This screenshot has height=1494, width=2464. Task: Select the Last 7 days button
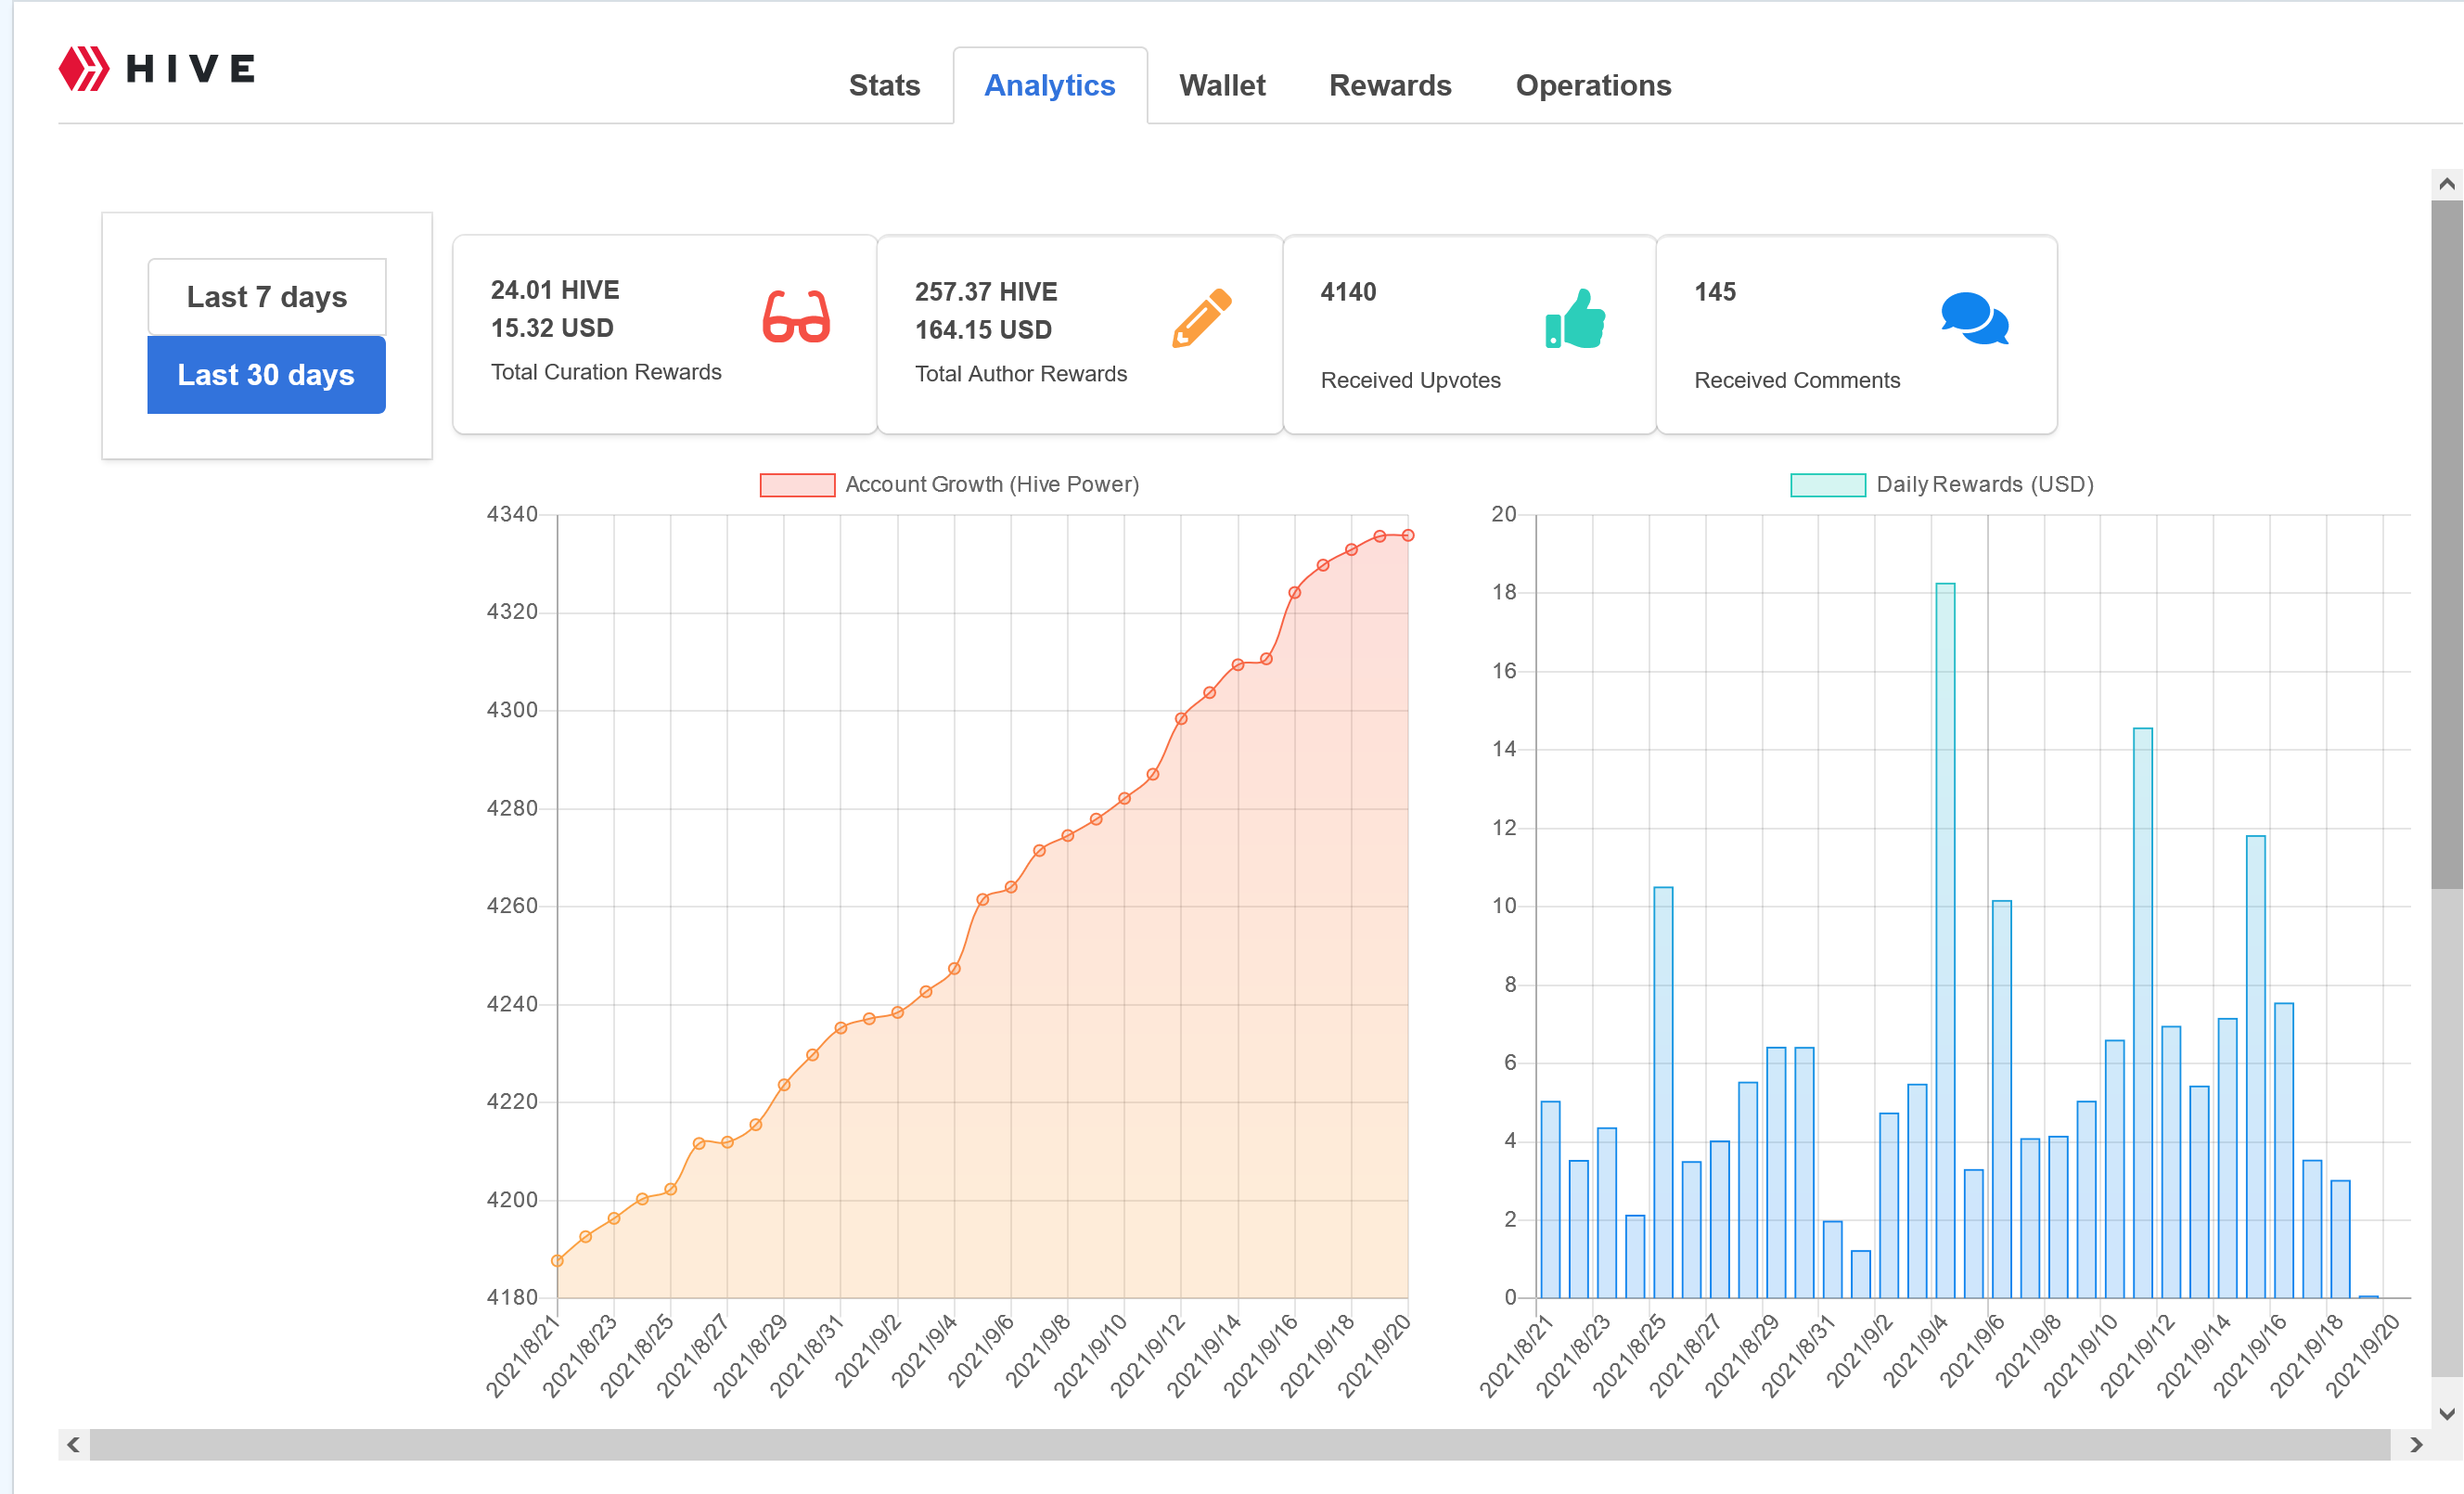(267, 297)
